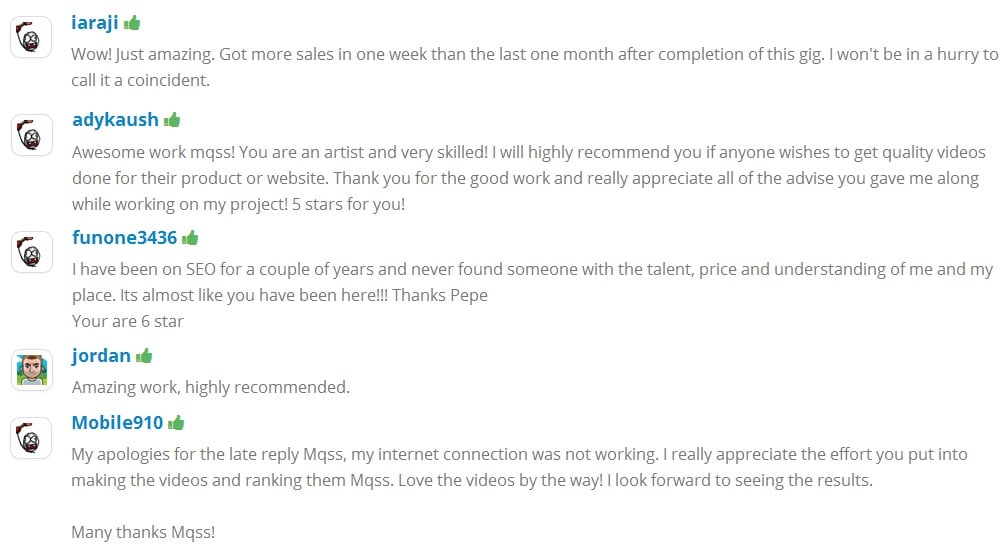Go to jordan's profile via username
This screenshot has height=548, width=1001.
point(101,355)
